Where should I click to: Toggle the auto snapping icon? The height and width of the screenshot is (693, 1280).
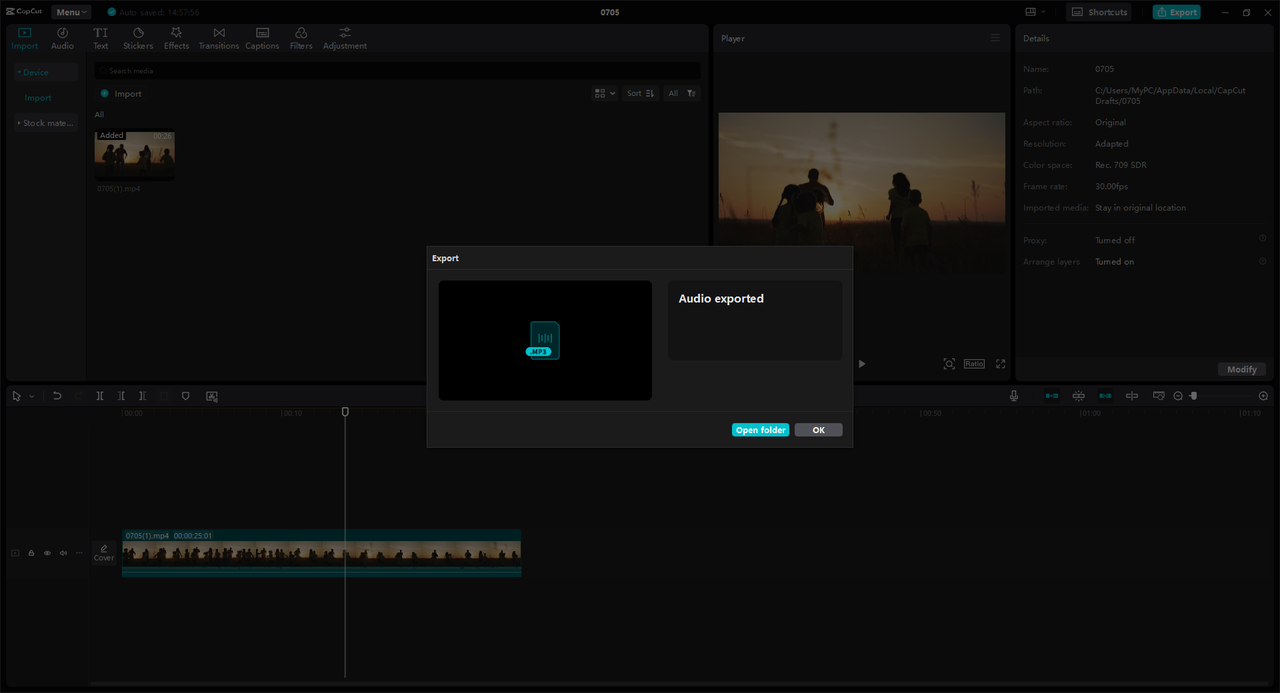point(1078,396)
